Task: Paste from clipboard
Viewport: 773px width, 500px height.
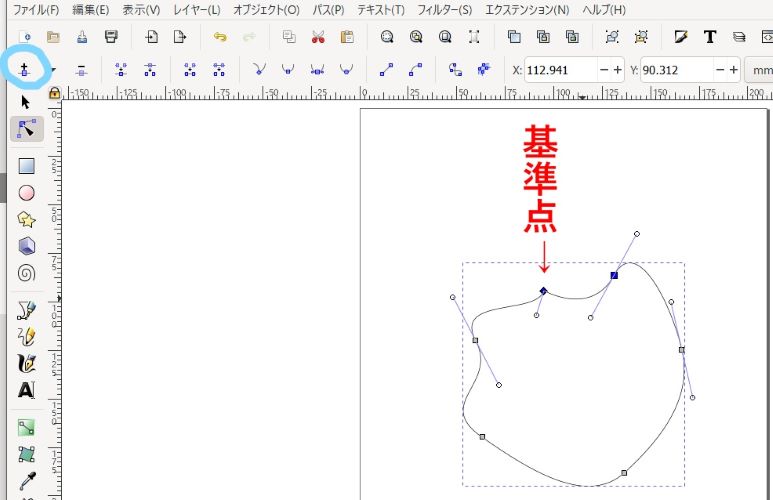Action: tap(348, 36)
